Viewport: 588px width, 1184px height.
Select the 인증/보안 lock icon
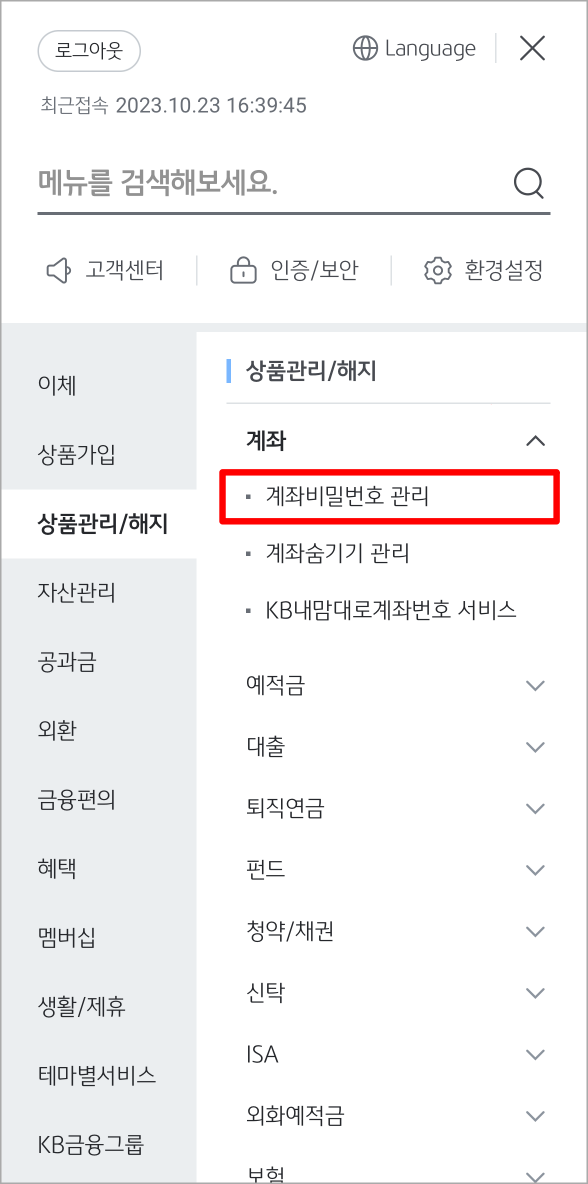pos(243,269)
